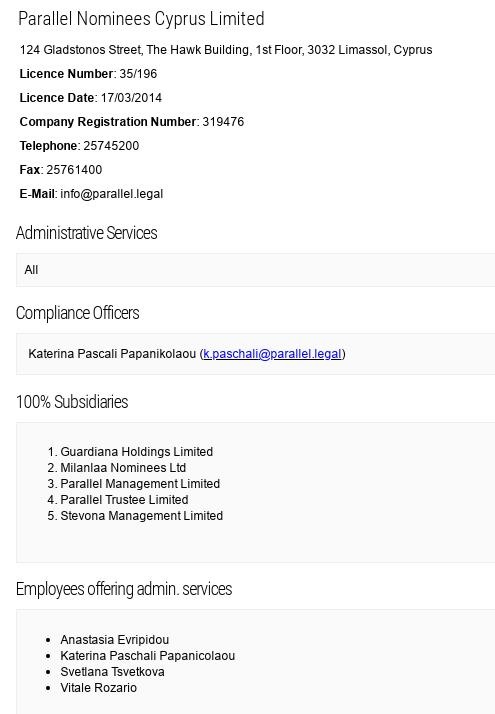Open the k.paschali@parallel.legal email link

point(272,354)
